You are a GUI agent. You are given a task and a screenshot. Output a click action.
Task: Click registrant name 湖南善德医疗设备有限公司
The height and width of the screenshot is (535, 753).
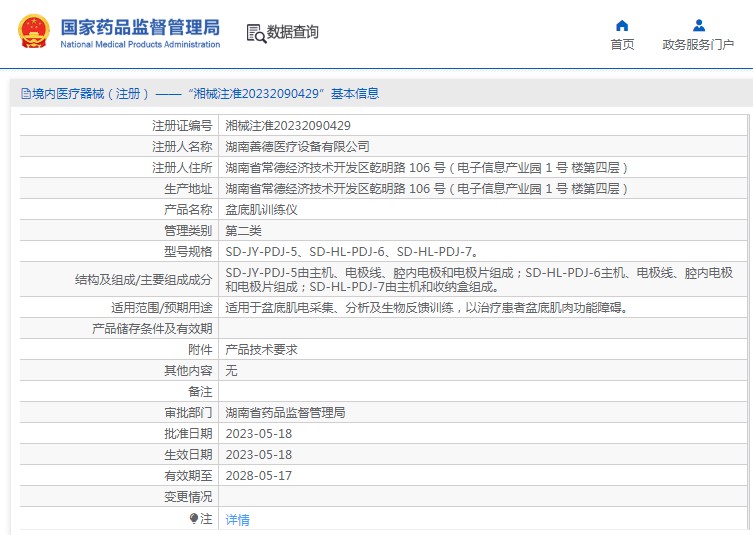[297, 147]
